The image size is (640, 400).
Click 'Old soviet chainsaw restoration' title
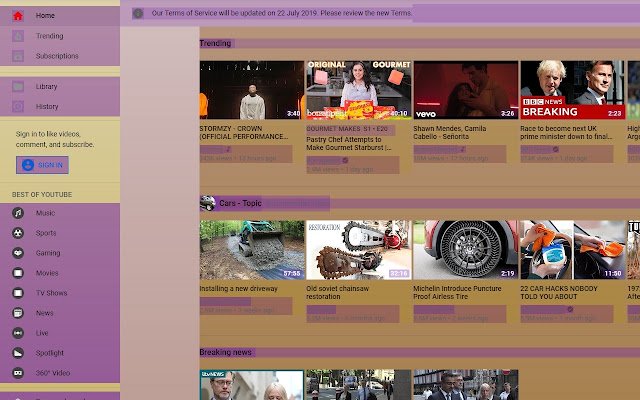coord(338,293)
